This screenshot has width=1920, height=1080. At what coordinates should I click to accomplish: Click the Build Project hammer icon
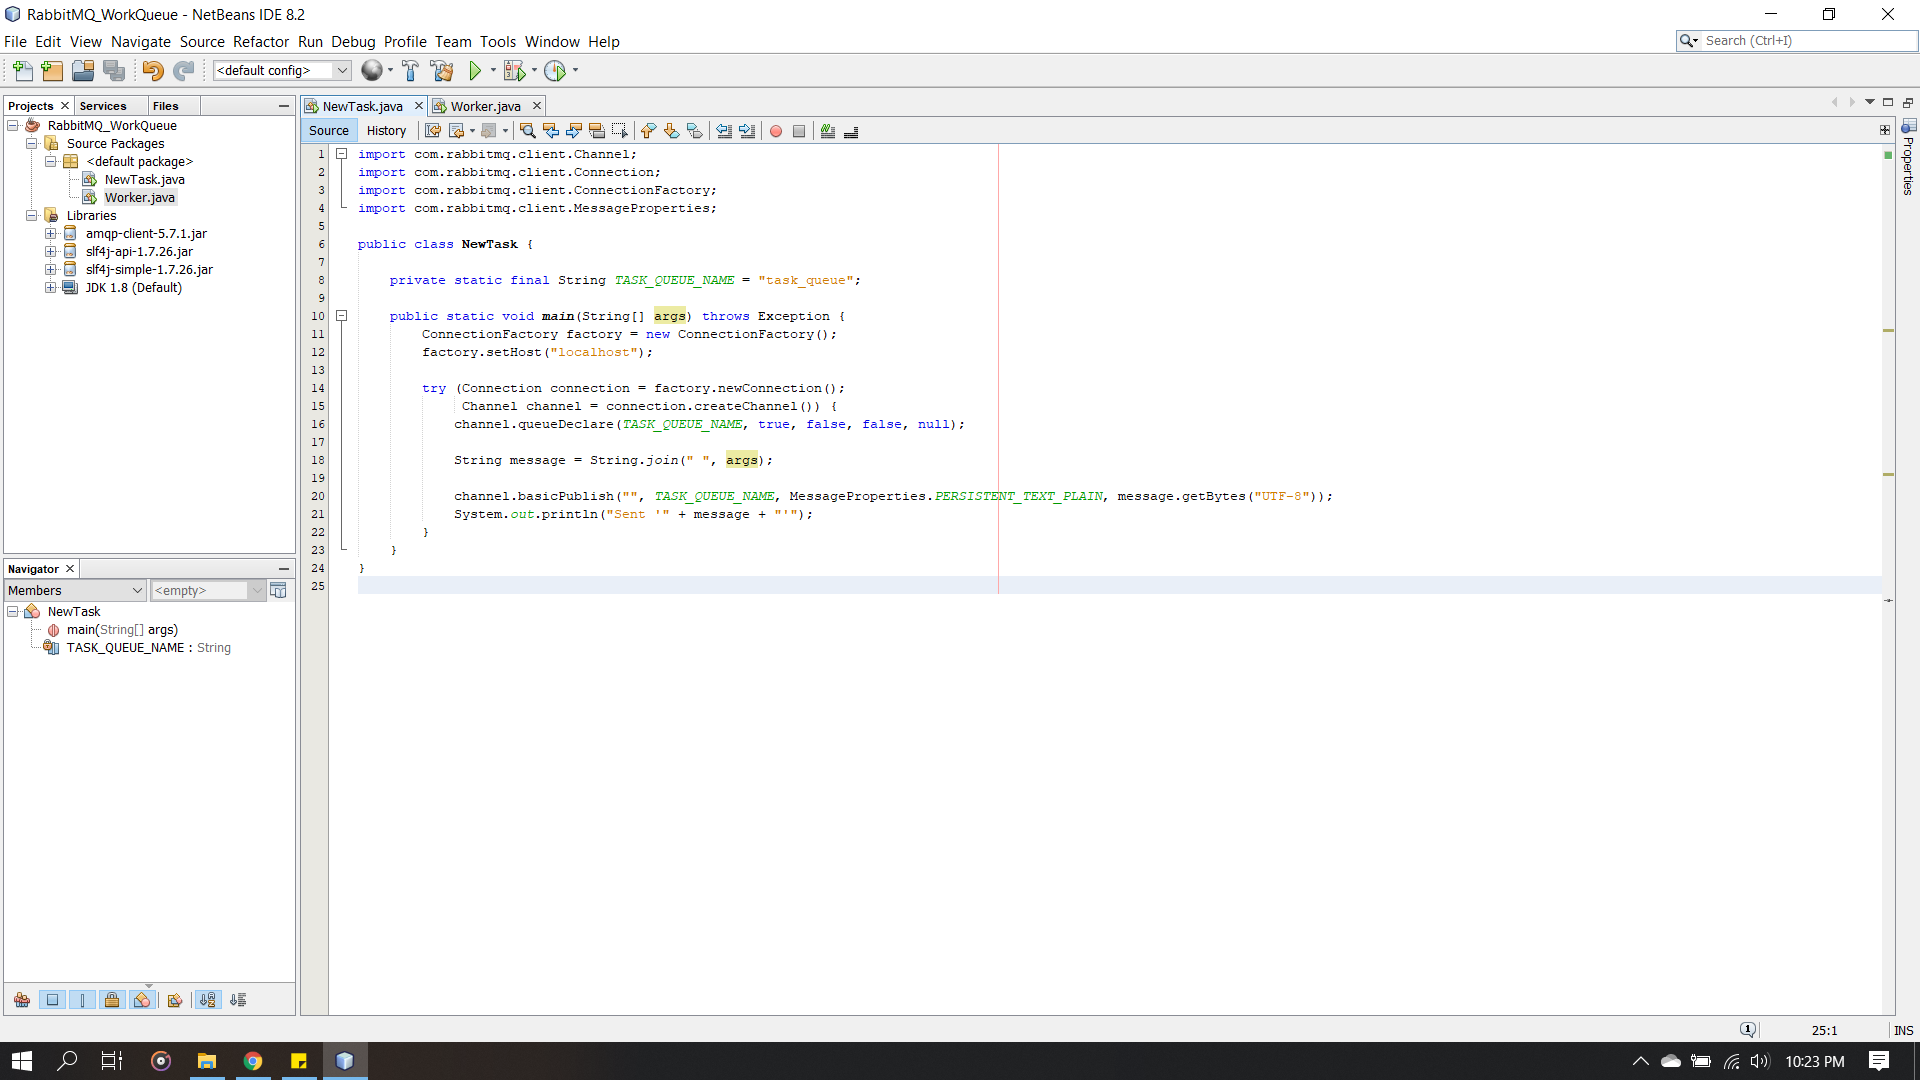(410, 71)
